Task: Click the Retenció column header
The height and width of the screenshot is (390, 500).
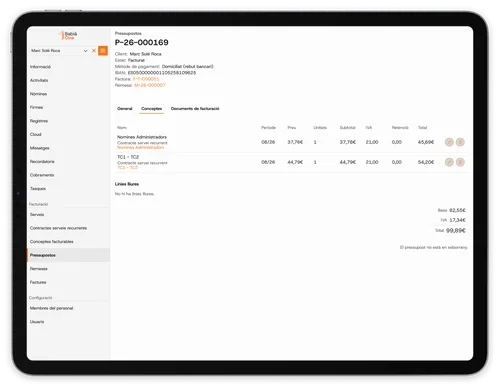Action: 400,128
